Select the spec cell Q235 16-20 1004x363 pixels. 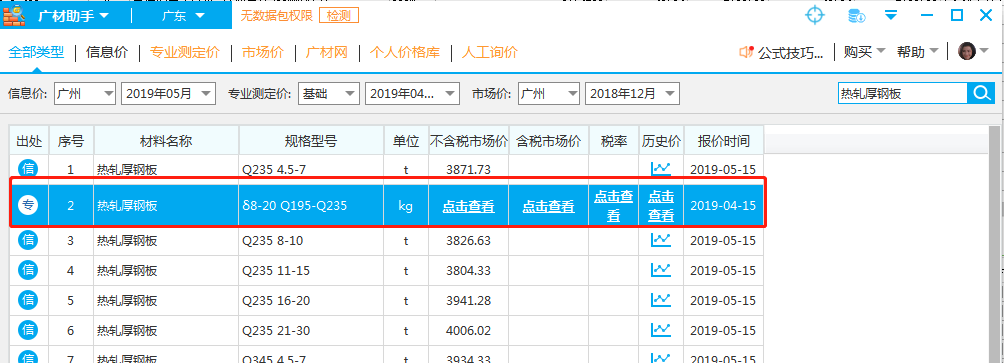tap(311, 300)
